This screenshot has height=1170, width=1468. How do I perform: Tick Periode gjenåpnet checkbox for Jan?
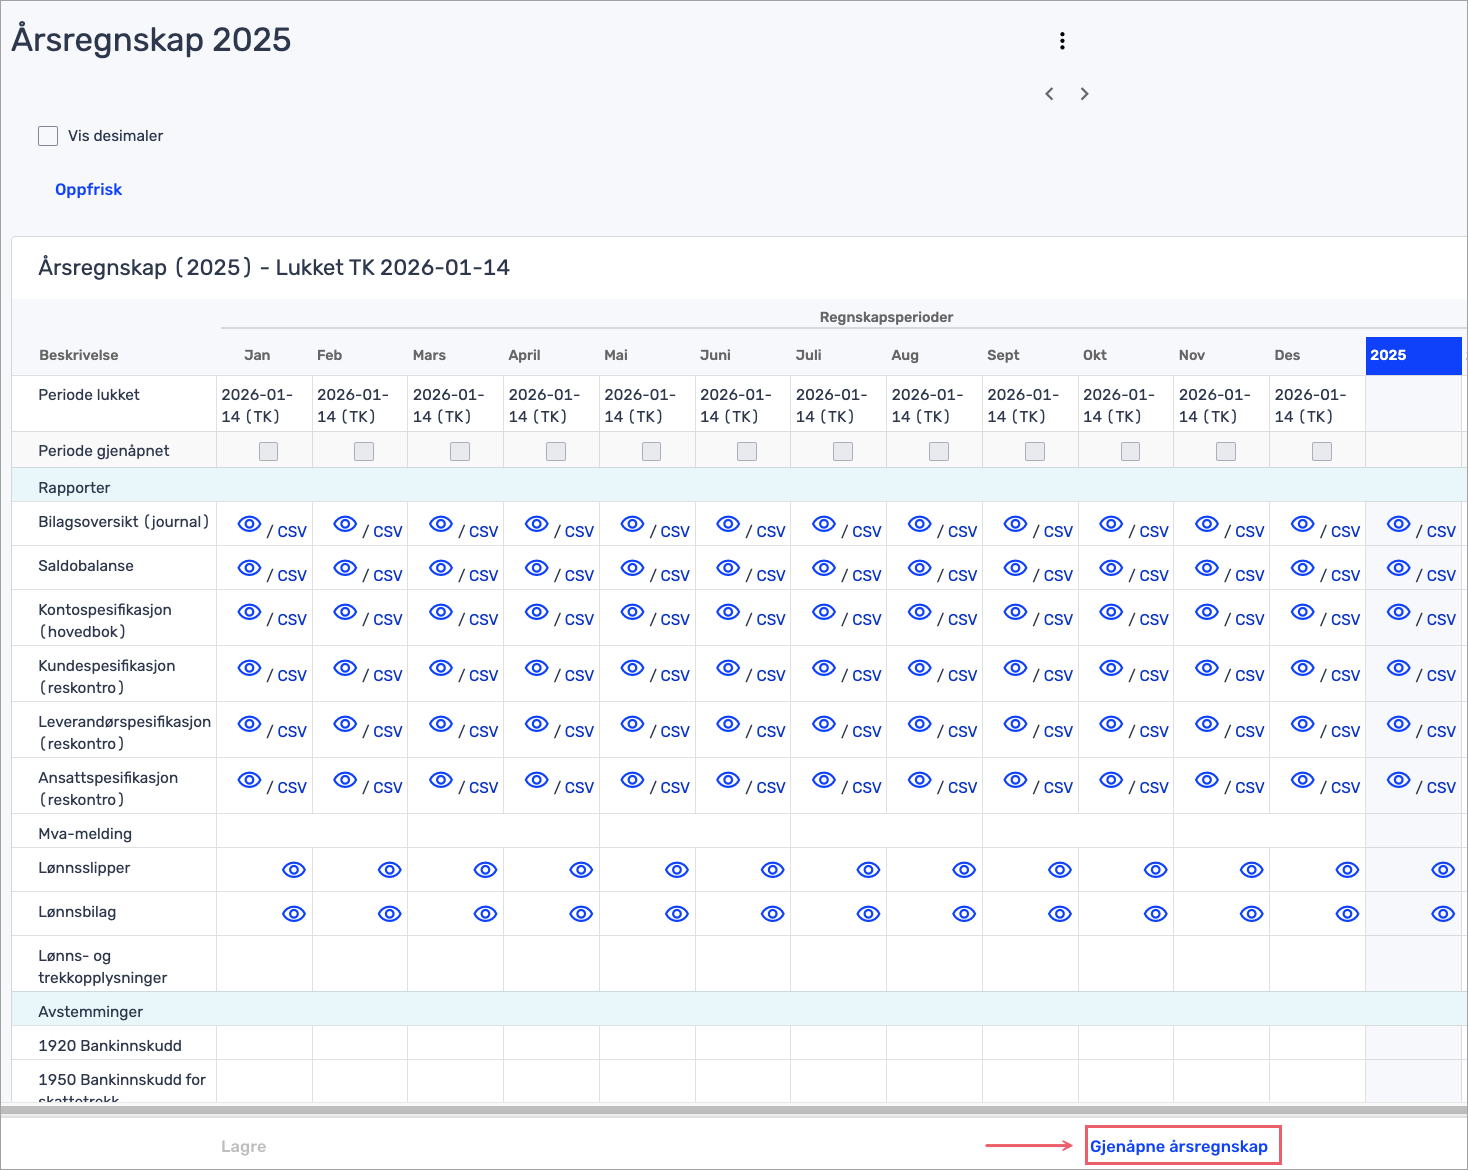268,451
